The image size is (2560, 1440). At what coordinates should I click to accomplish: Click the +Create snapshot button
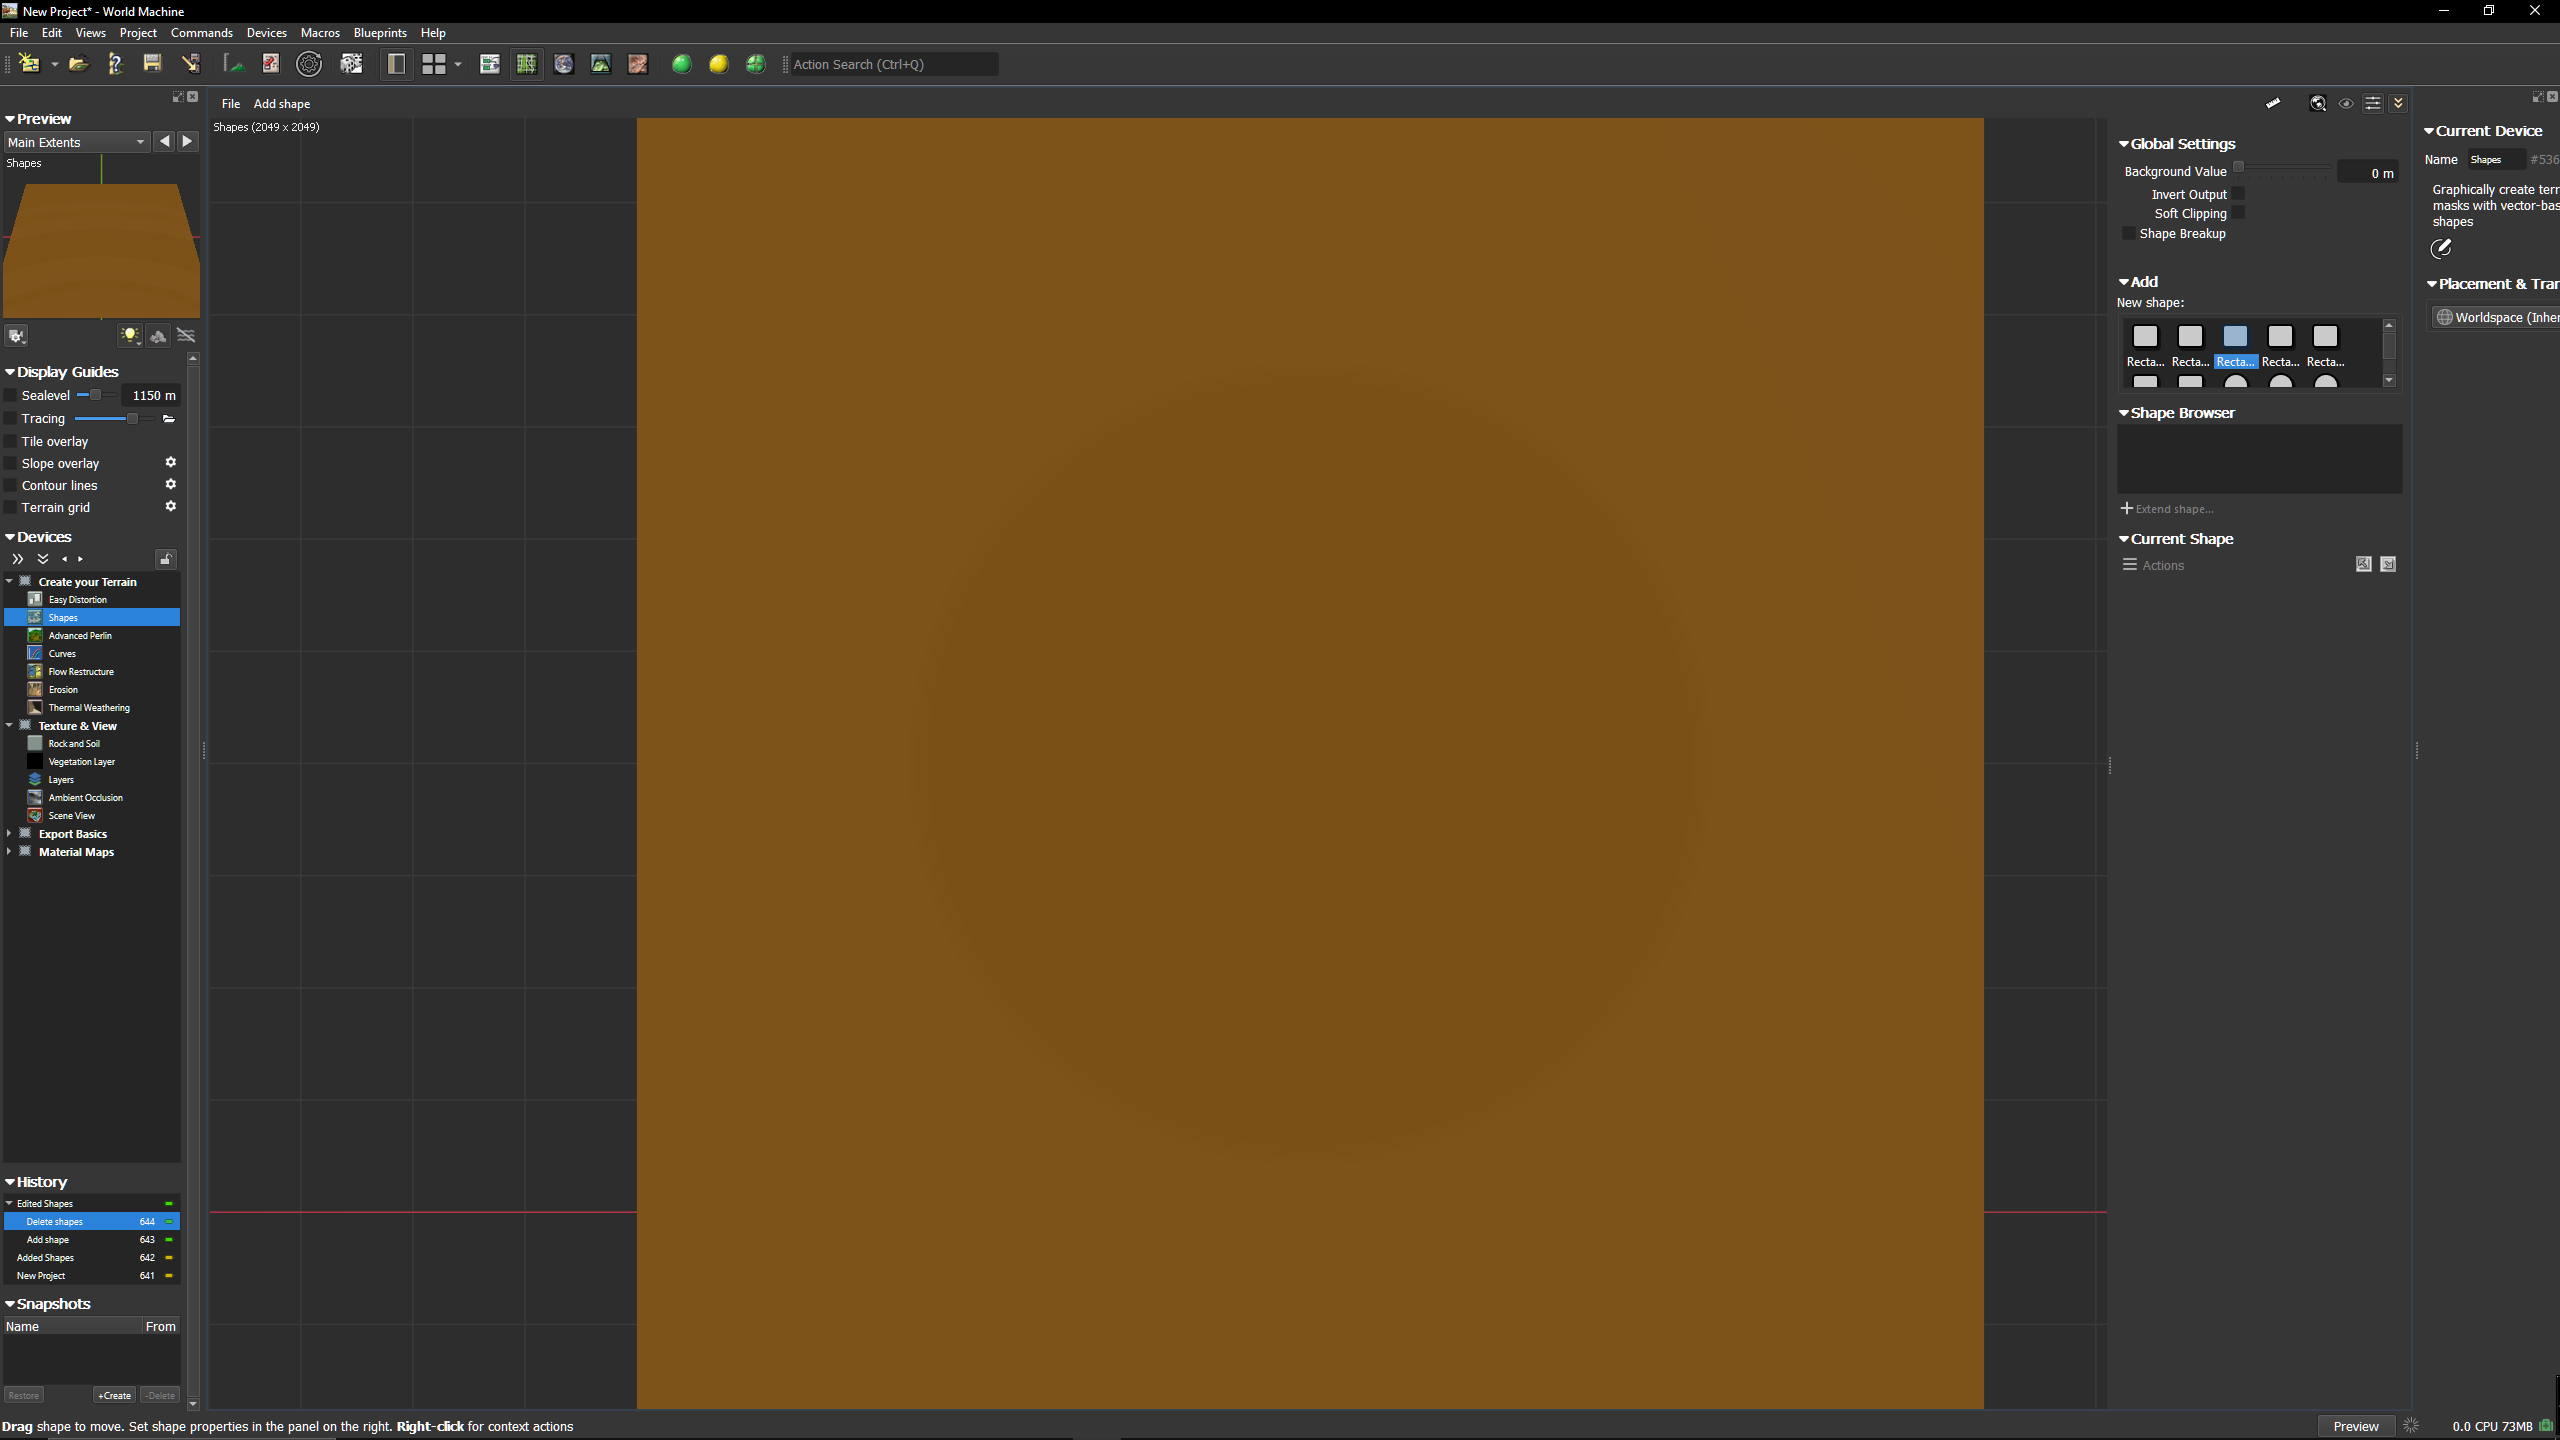[114, 1395]
